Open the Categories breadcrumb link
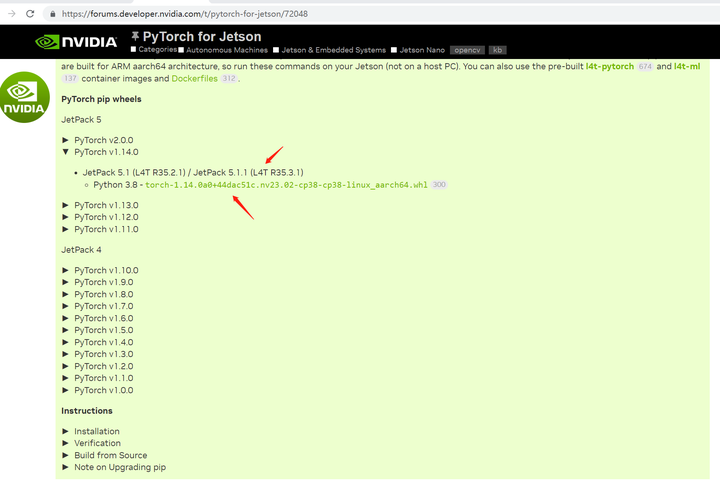 (x=158, y=50)
